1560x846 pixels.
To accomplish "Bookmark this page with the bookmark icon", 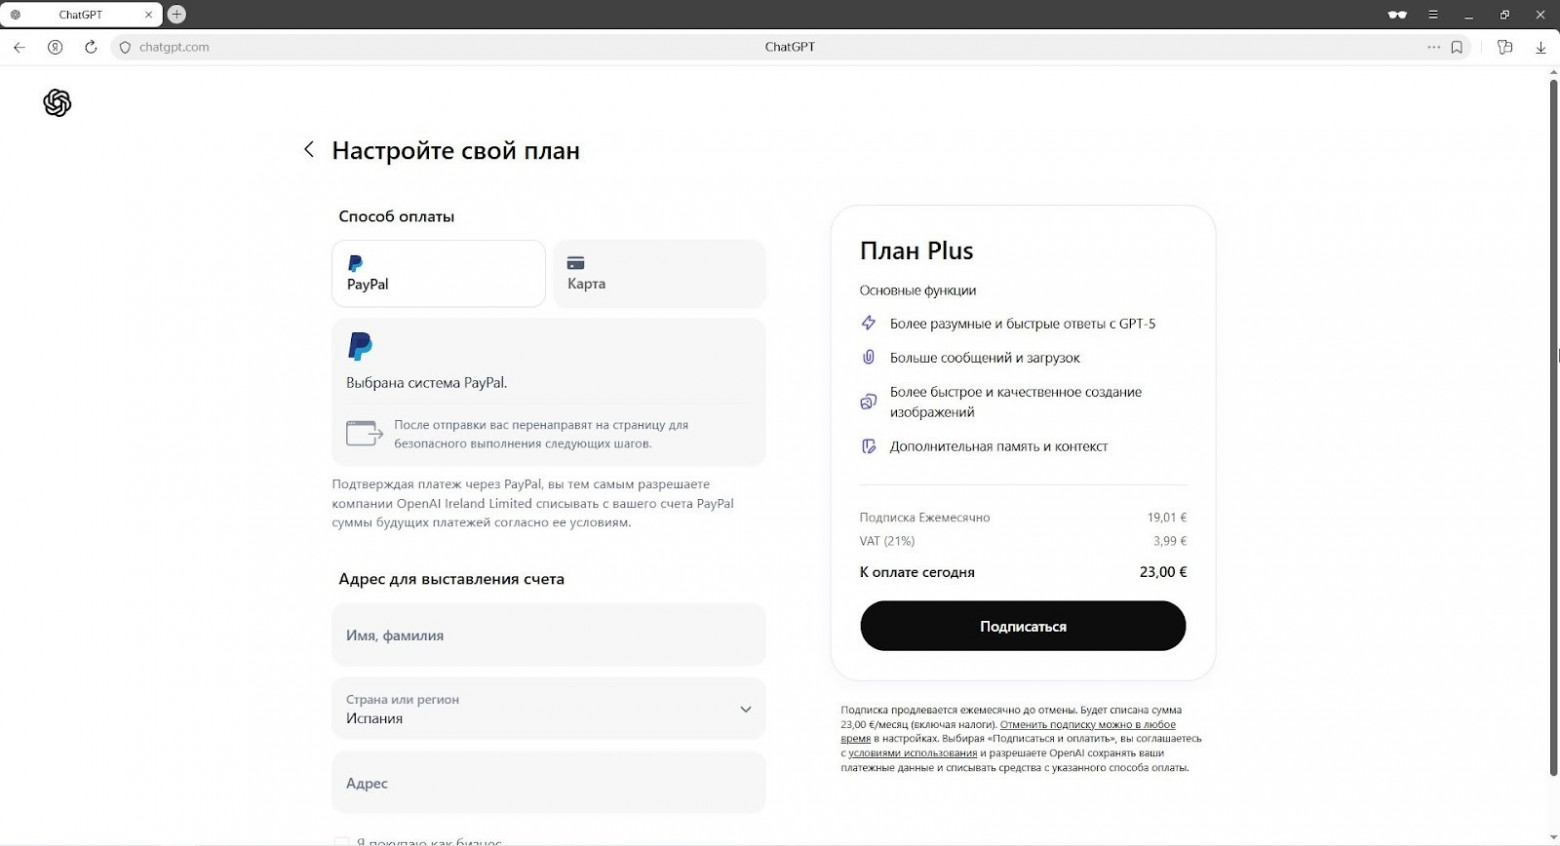I will (x=1457, y=47).
